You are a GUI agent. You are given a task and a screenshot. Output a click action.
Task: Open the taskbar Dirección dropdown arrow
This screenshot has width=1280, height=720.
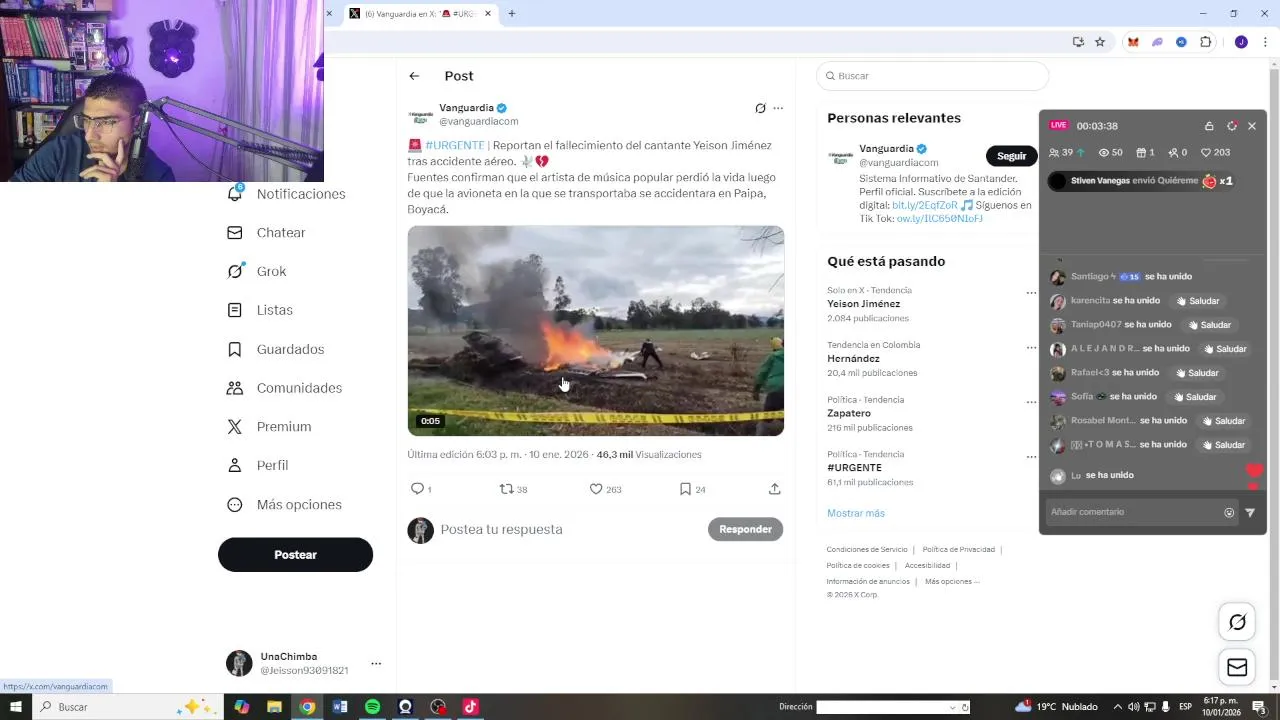952,707
